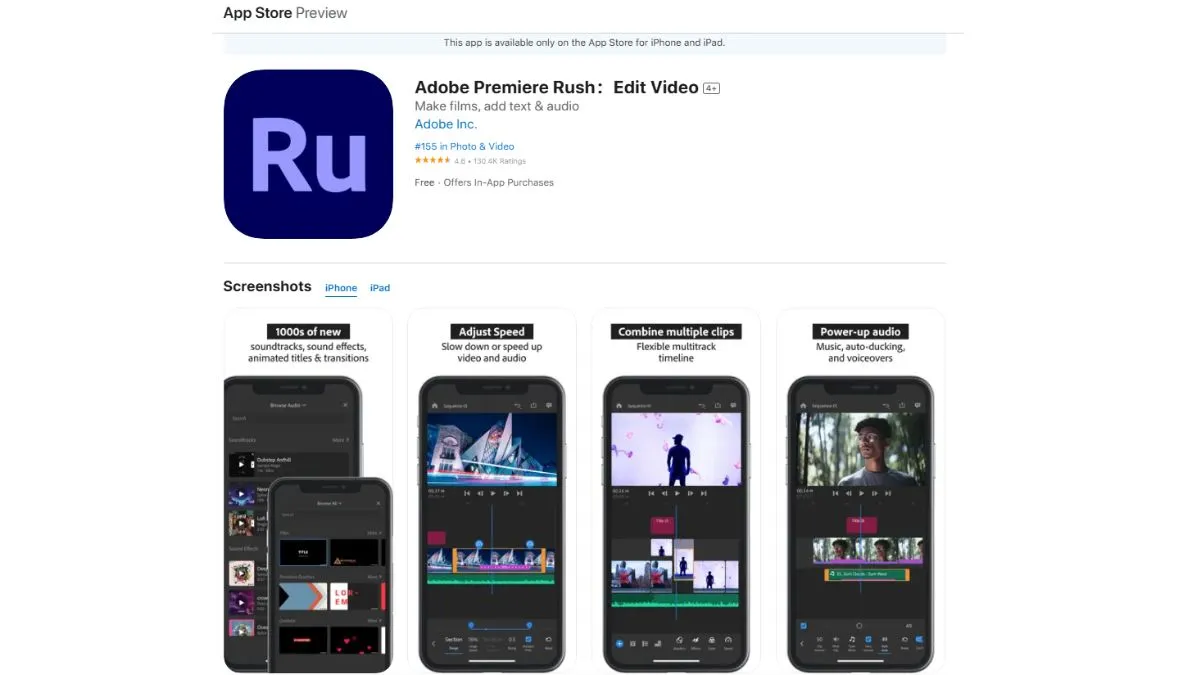Image resolution: width=1200 pixels, height=675 pixels.
Task: Collapse the Speed panel with the left chevron
Action: point(433,642)
